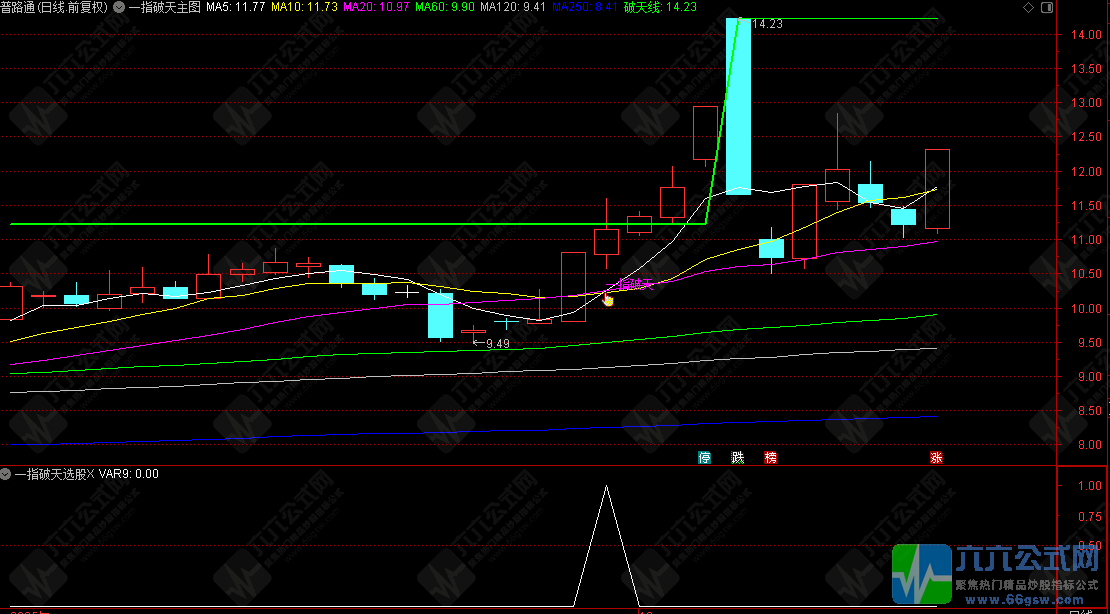Click the 涨 event marker
The height and width of the screenshot is (614, 1110).
pyautogui.click(x=936, y=457)
